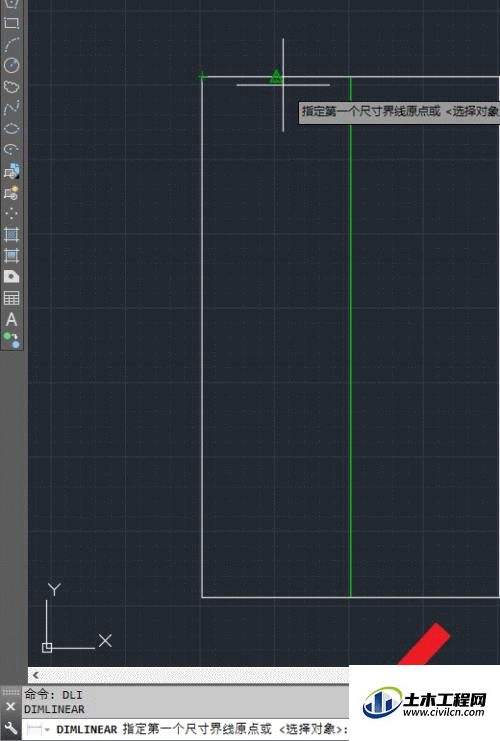Click the command line grip handle
500x741 pixels.
coord(10,692)
